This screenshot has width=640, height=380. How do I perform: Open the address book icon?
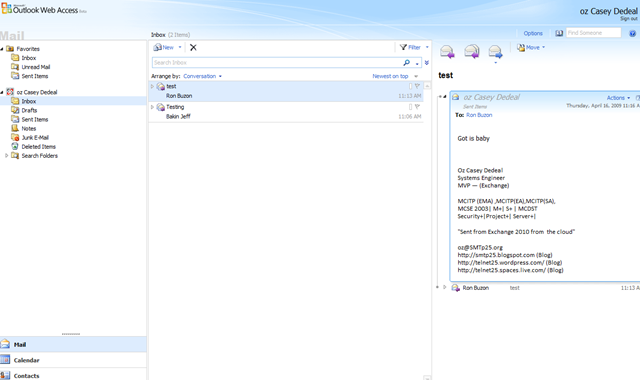(x=559, y=33)
